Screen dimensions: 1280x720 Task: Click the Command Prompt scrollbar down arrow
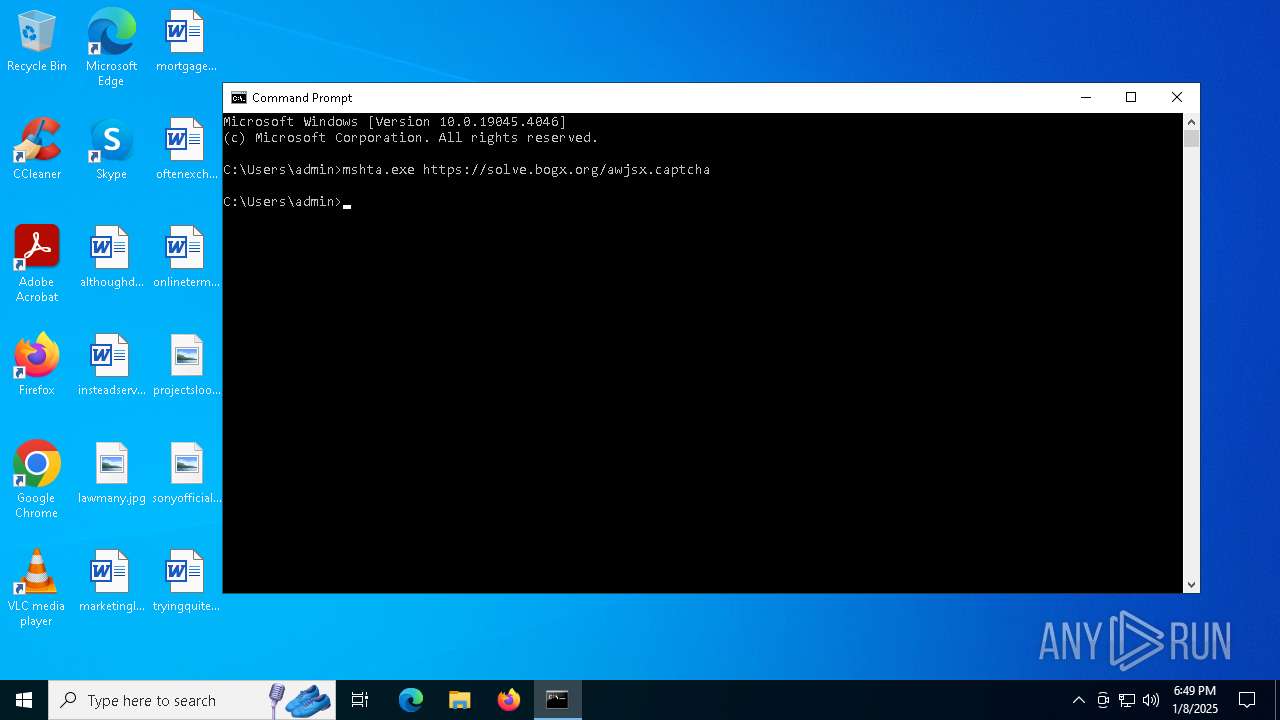[x=1191, y=585]
